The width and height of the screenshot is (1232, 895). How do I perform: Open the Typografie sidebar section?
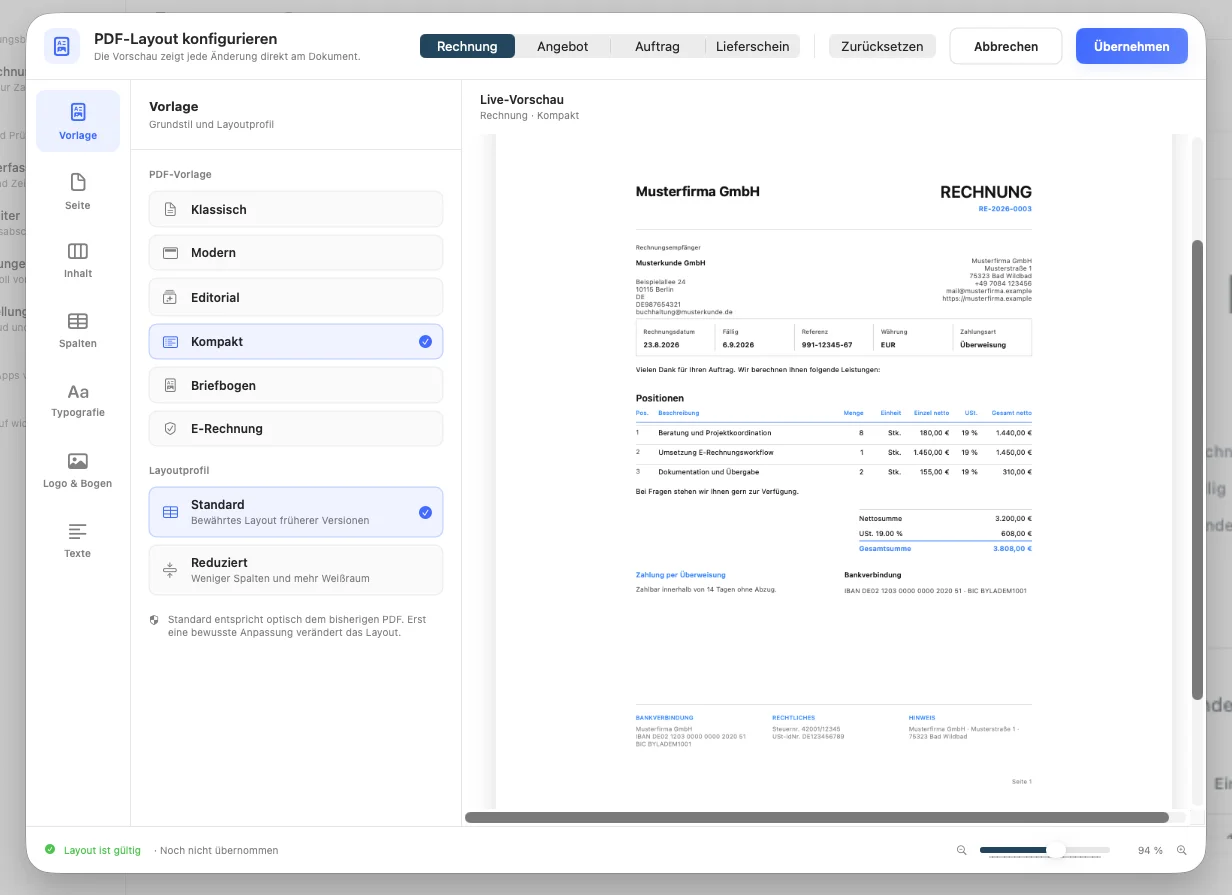pos(78,400)
